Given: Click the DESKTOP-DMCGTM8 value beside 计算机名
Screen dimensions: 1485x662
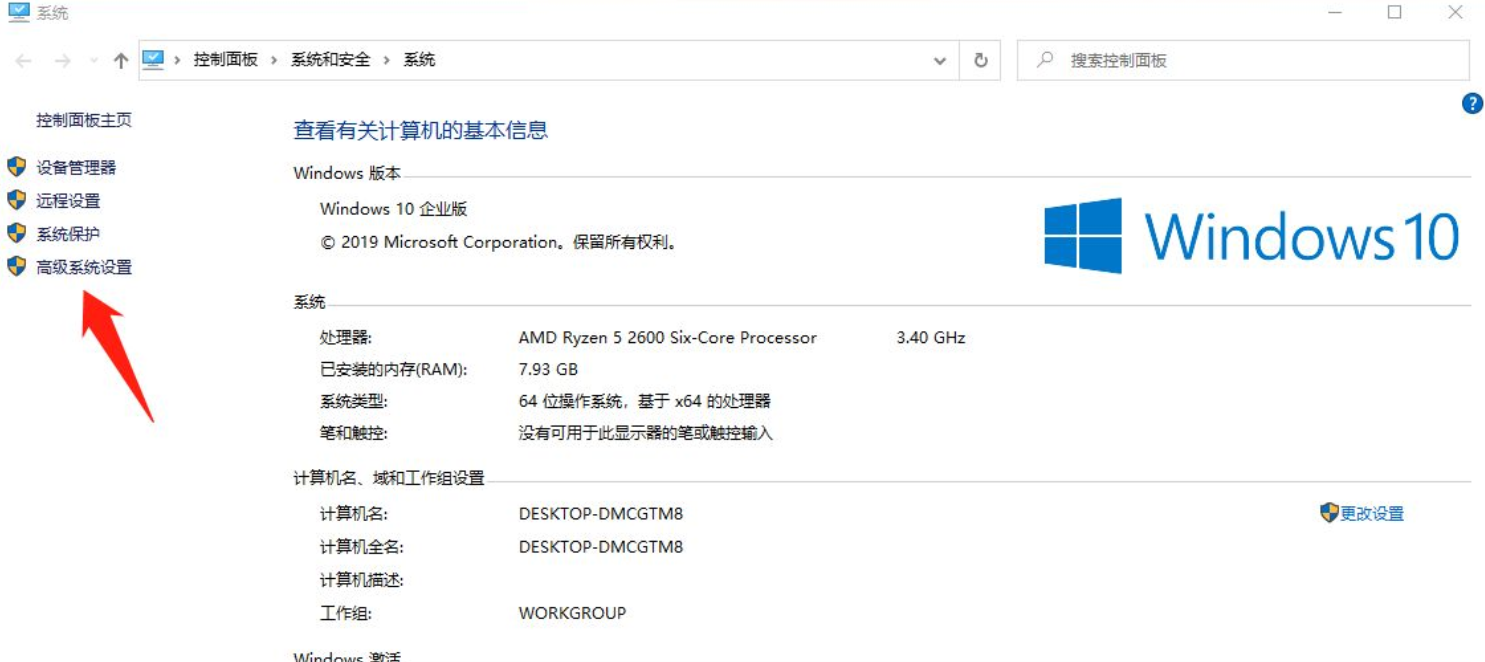Looking at the screenshot, I should point(601,514).
